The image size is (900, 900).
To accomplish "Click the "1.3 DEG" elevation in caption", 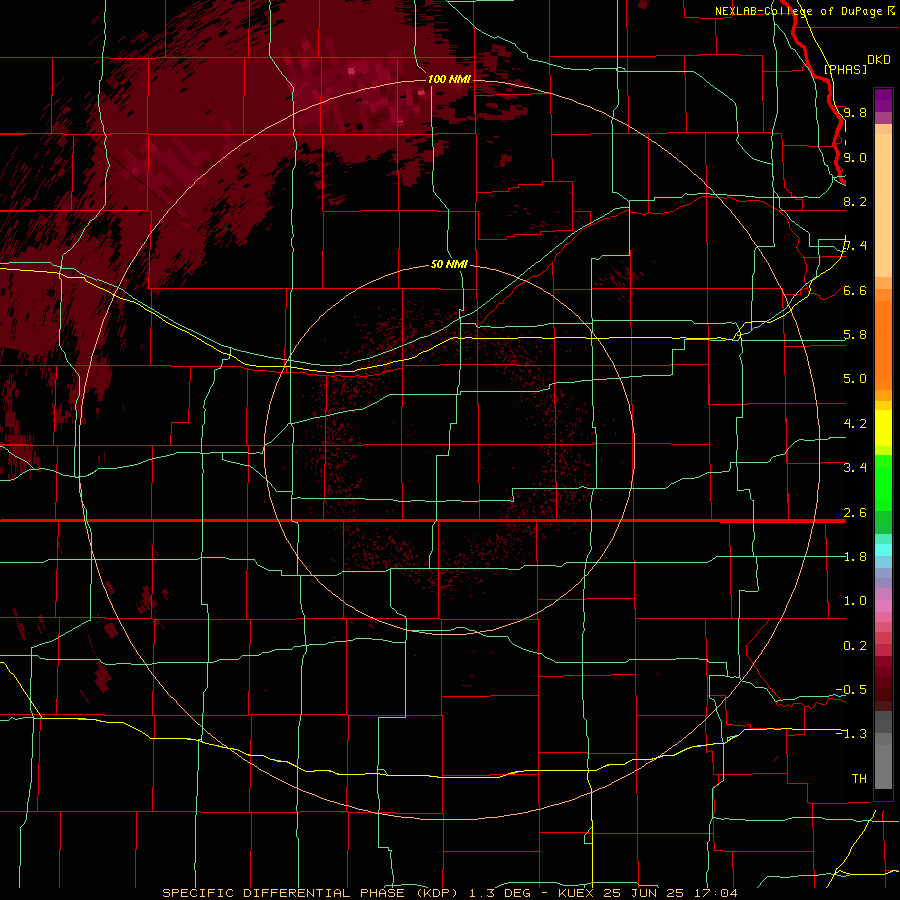I will (500, 893).
